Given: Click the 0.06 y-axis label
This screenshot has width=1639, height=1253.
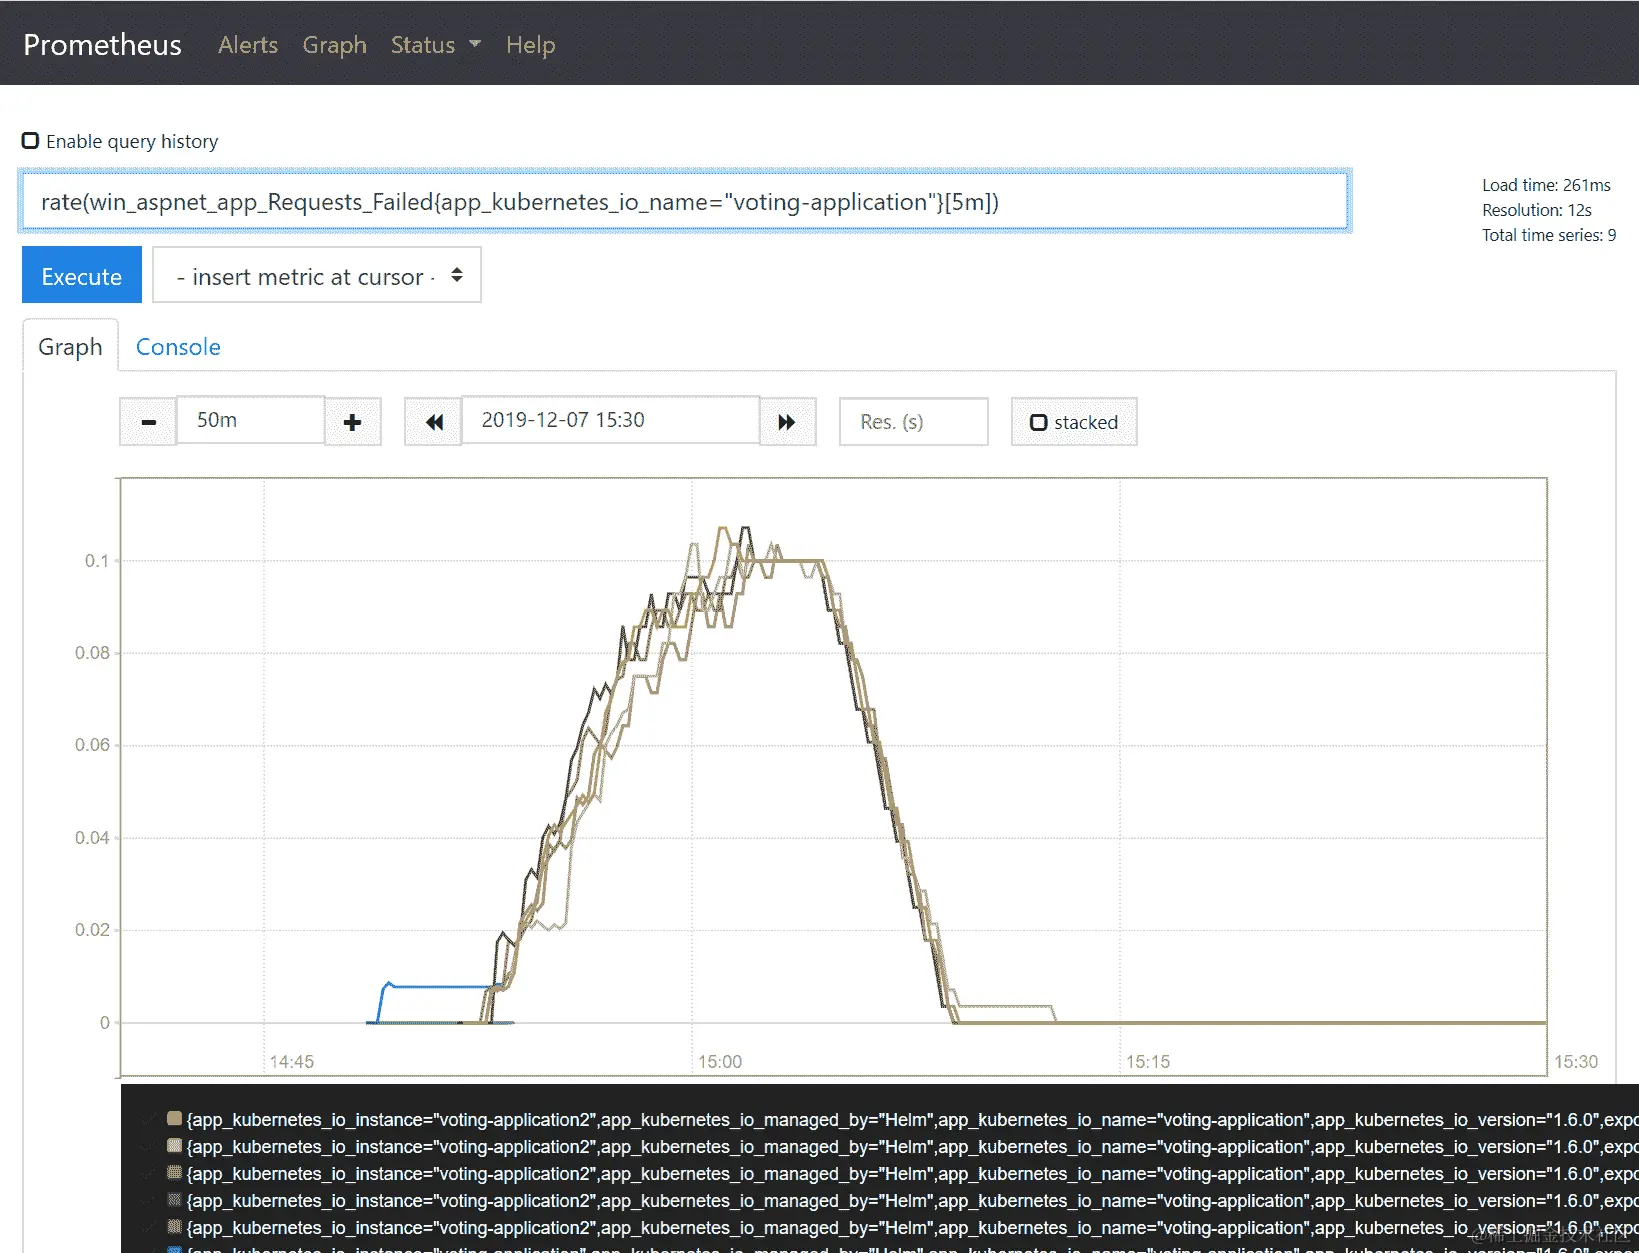Looking at the screenshot, I should 92,745.
